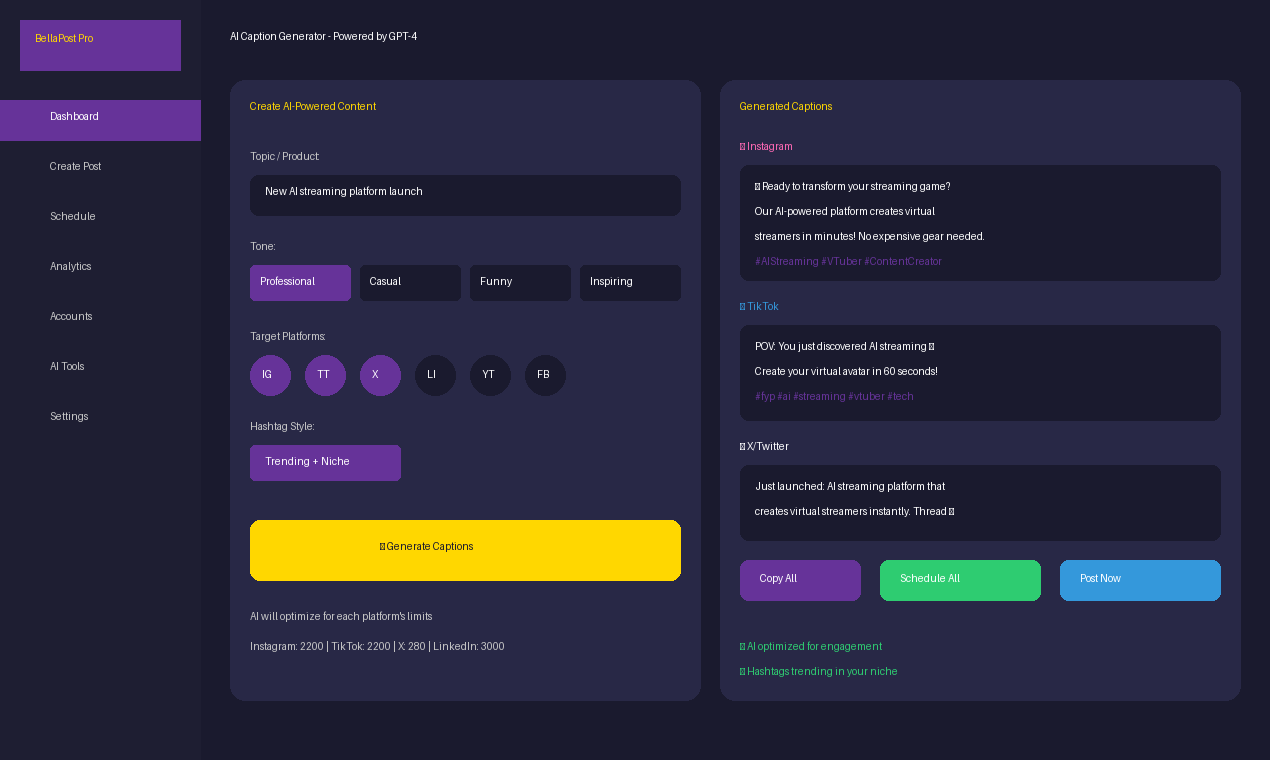Select the Funny tone
This screenshot has width=1270, height=760.
tap(520, 283)
